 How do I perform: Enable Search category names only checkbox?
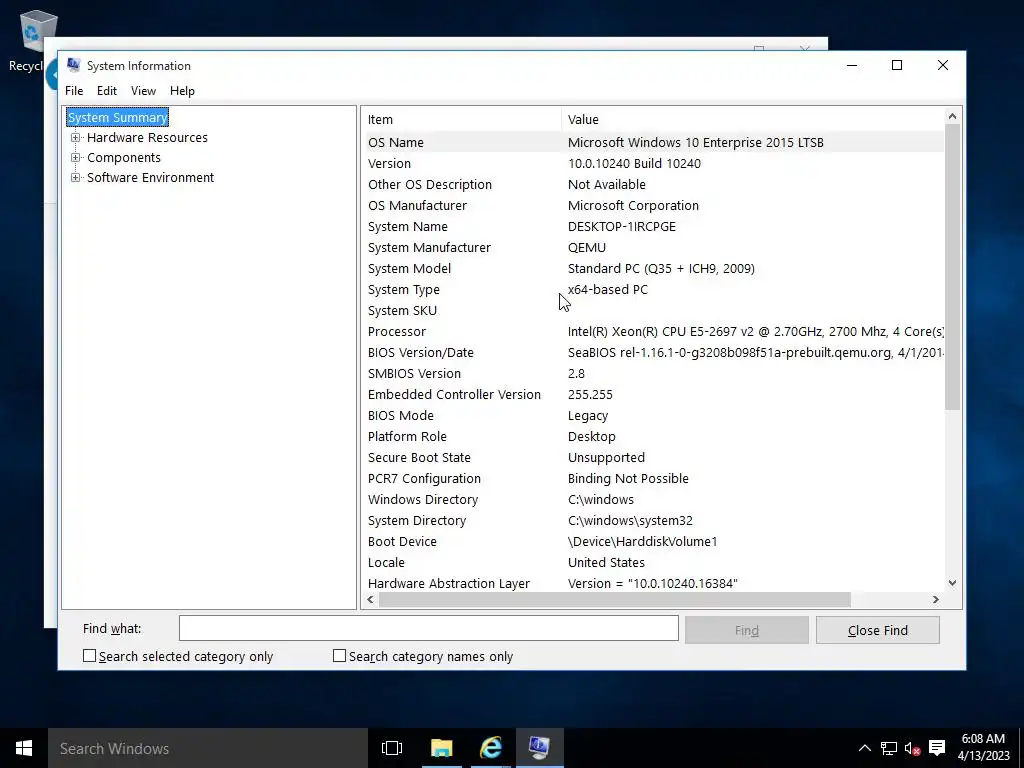pyautogui.click(x=340, y=656)
